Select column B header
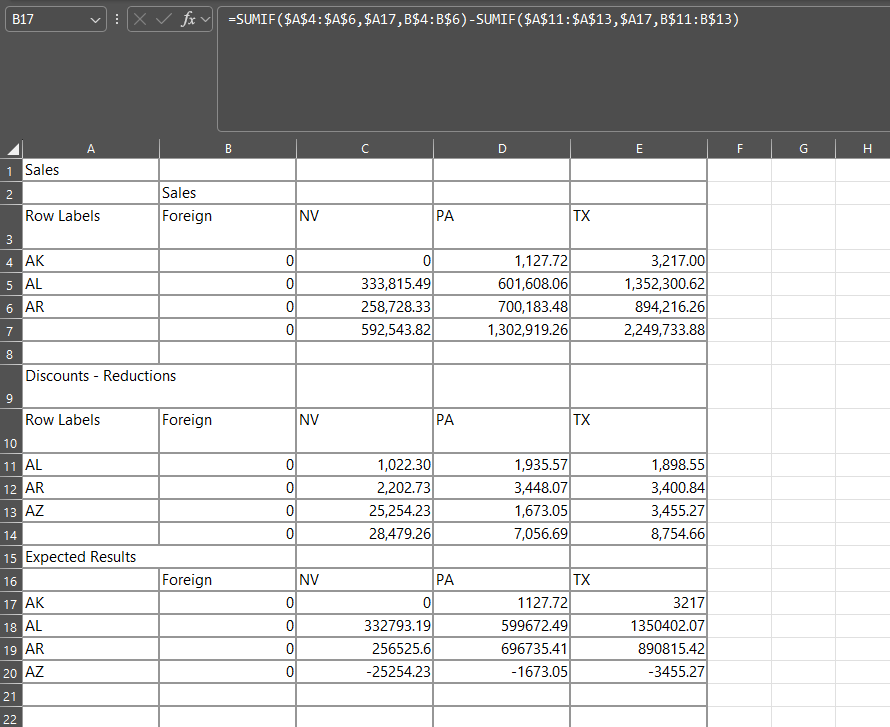Screen dimensions: 890x727 pyautogui.click(x=228, y=149)
